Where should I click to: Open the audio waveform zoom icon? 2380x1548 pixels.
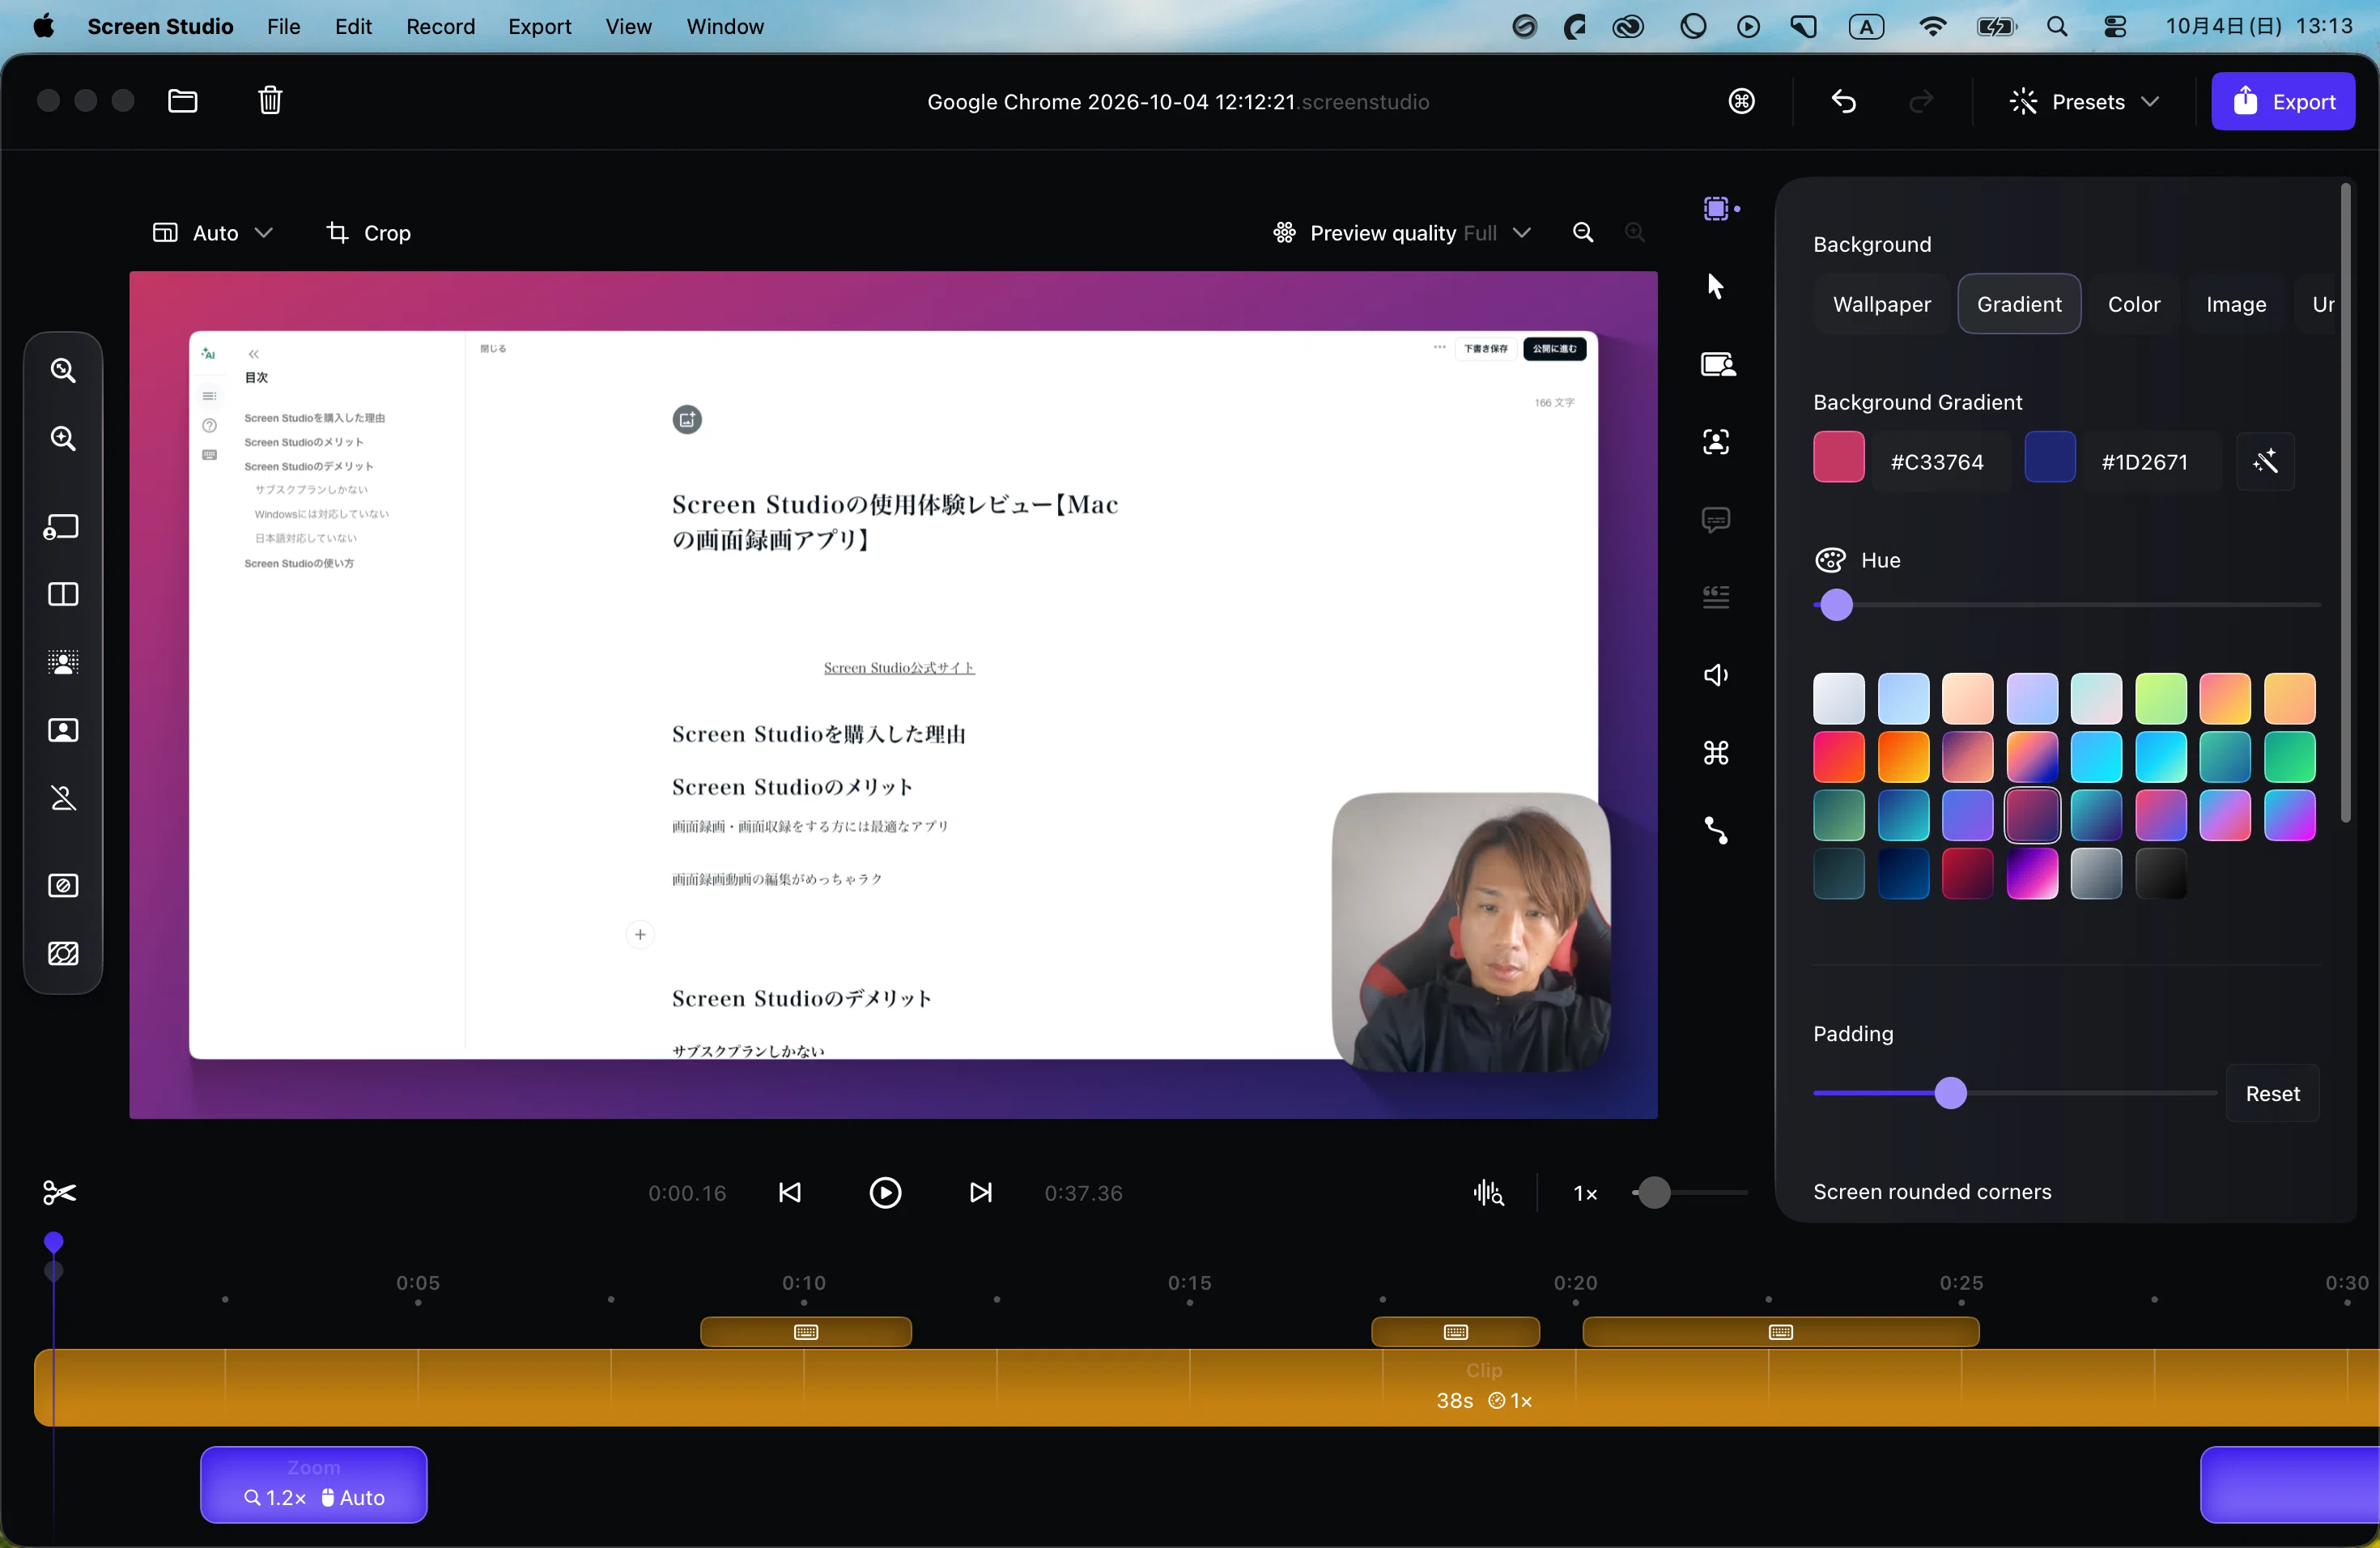coord(1488,1192)
